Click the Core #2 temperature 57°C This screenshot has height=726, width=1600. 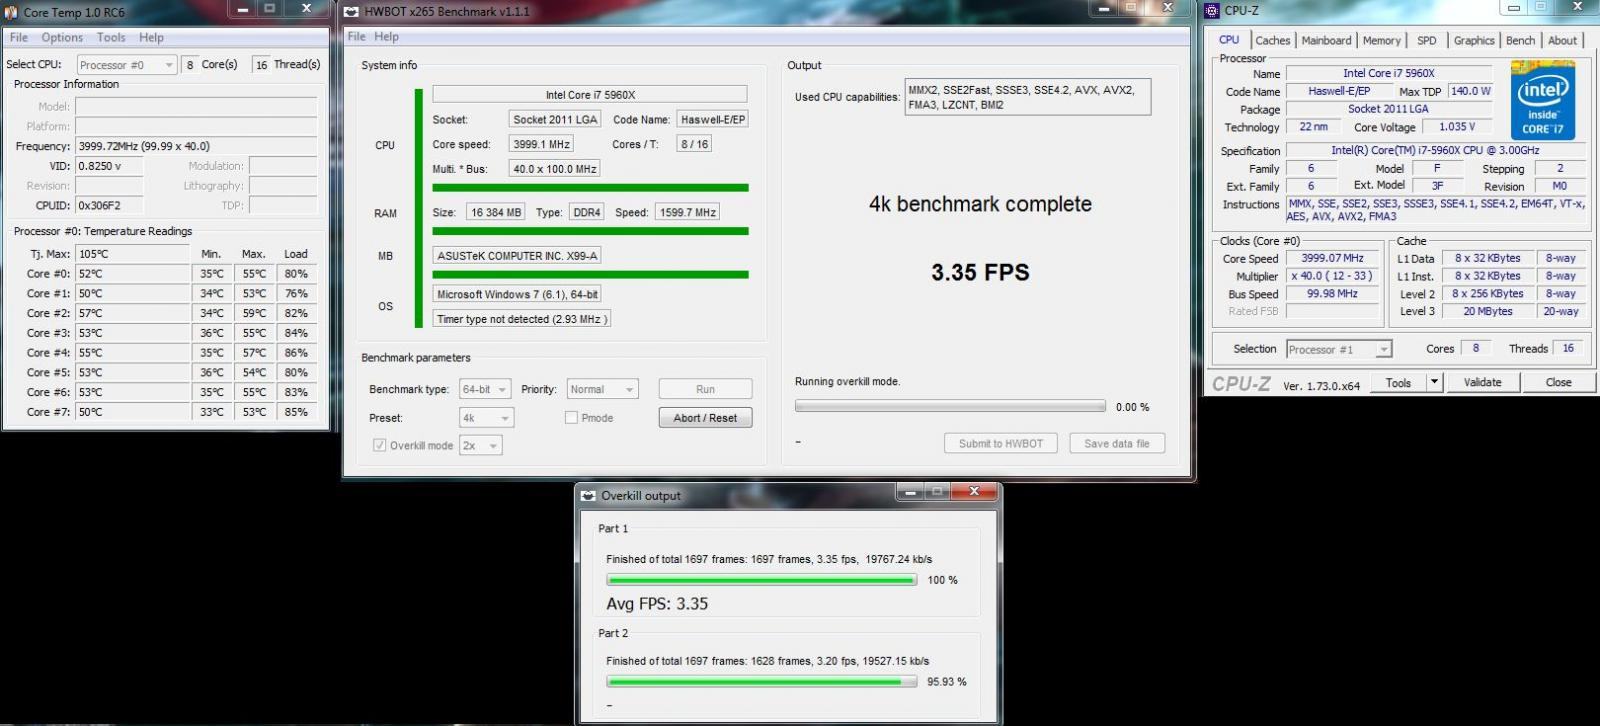[x=132, y=313]
